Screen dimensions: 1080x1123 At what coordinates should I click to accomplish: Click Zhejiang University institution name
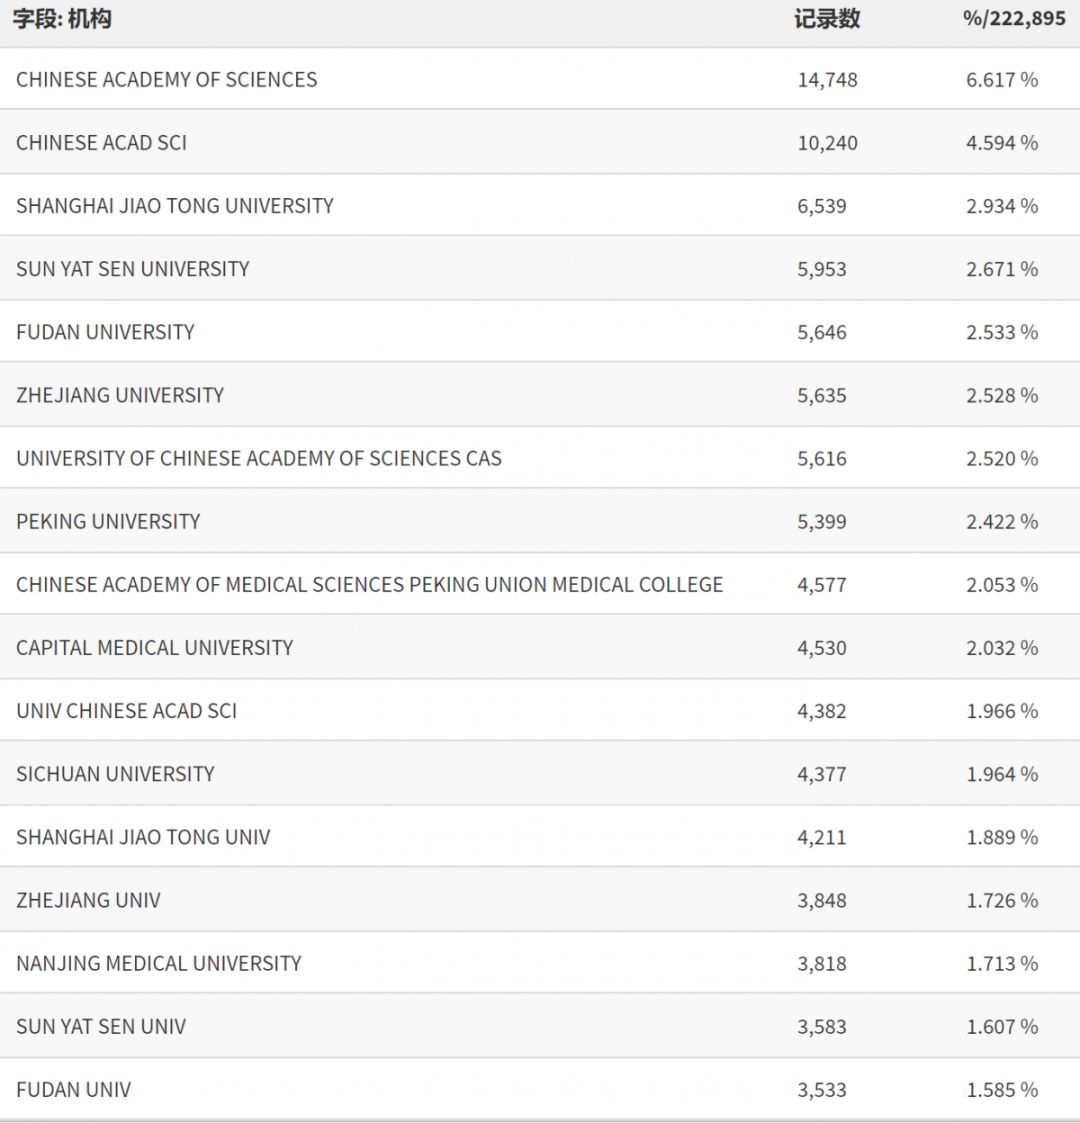[120, 395]
